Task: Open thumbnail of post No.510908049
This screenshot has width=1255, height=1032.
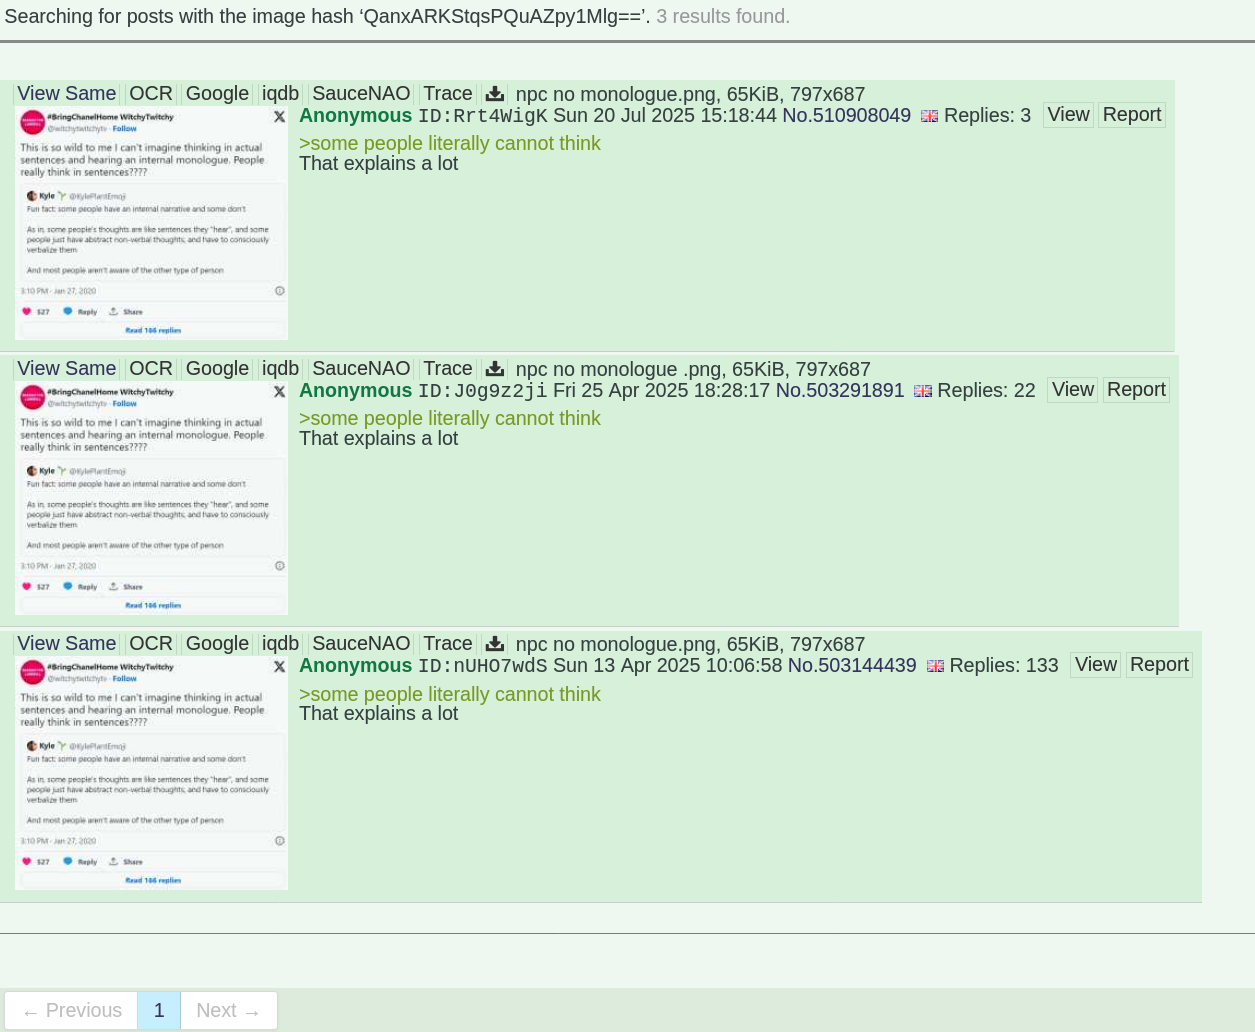Action: (x=151, y=224)
